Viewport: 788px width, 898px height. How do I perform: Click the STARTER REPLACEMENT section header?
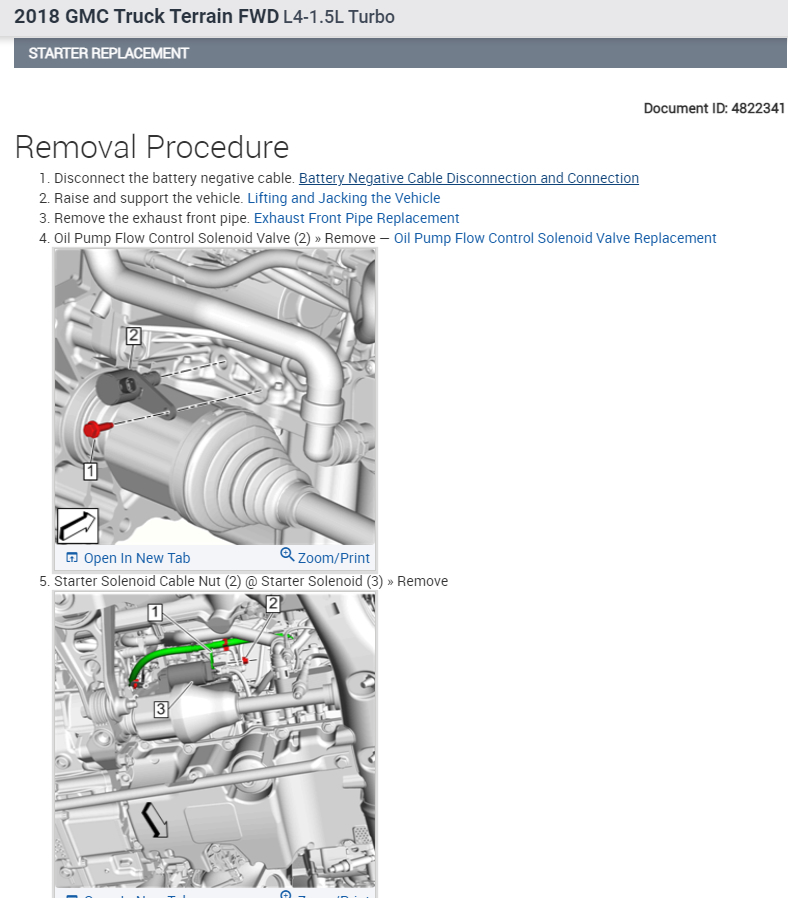pos(400,53)
